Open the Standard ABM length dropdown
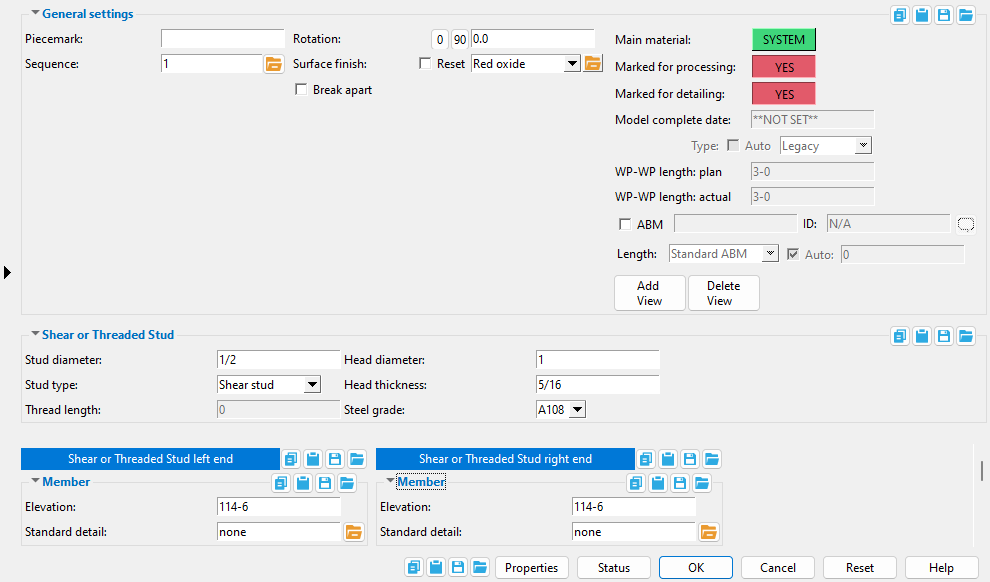The image size is (990, 582). tap(770, 254)
